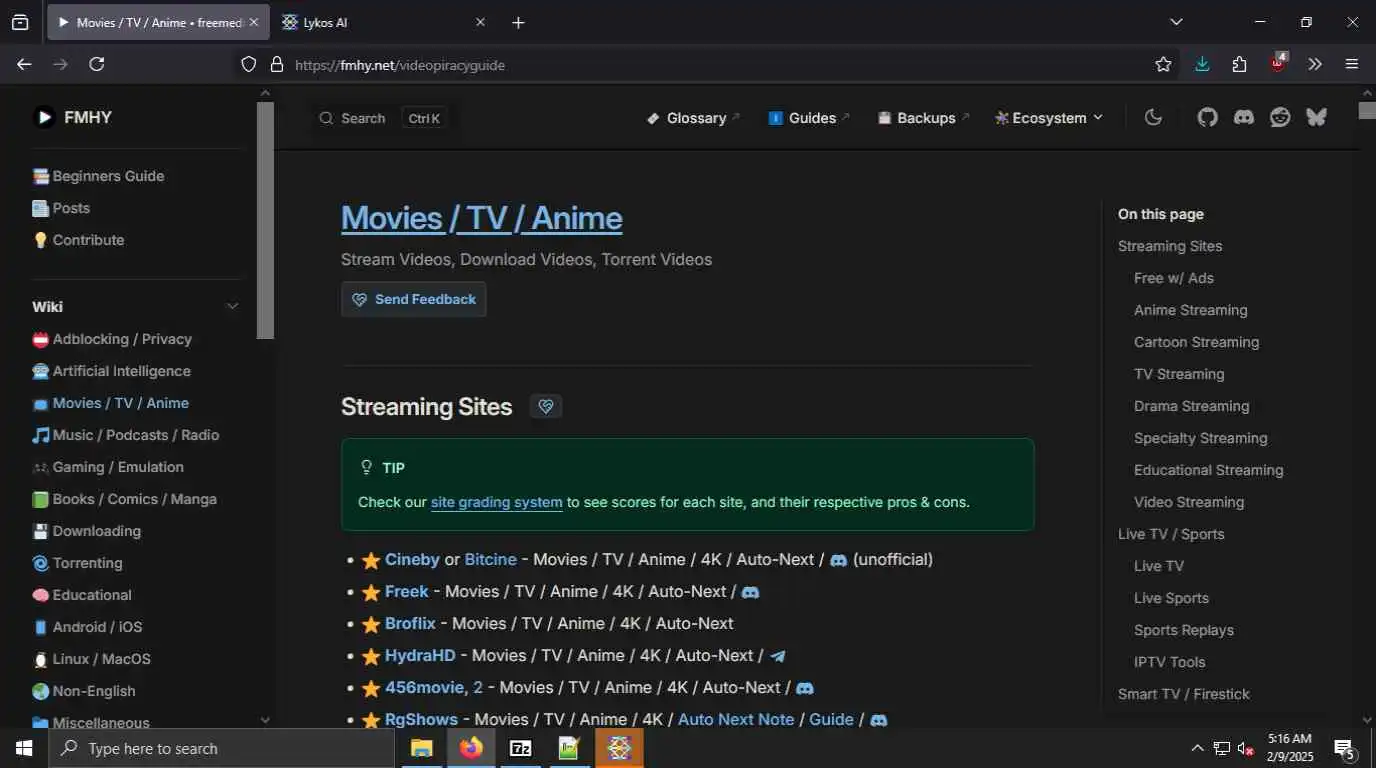This screenshot has width=1376, height=768.
Task: Open the Bluesky butterfly icon
Action: (x=1316, y=117)
